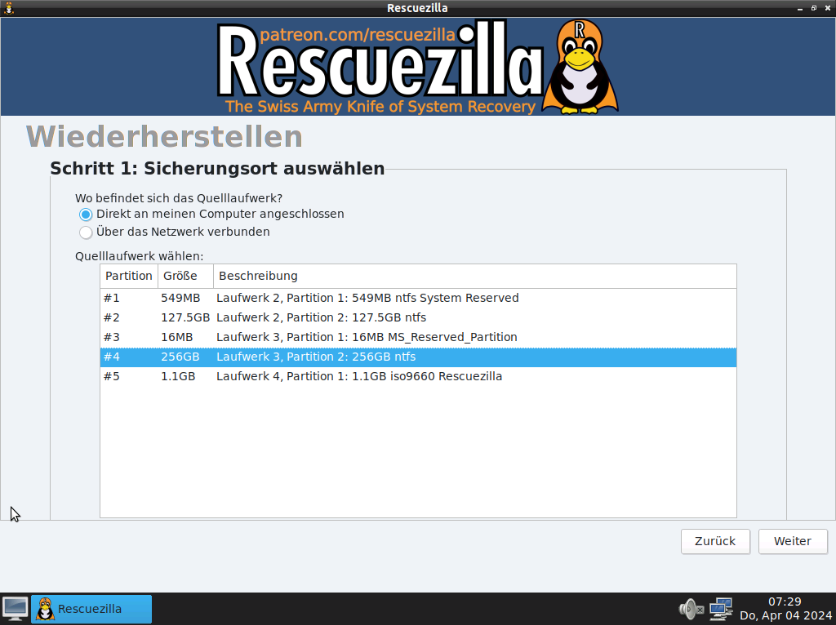Go back with the Zurück button
This screenshot has width=836, height=625.
715,541
